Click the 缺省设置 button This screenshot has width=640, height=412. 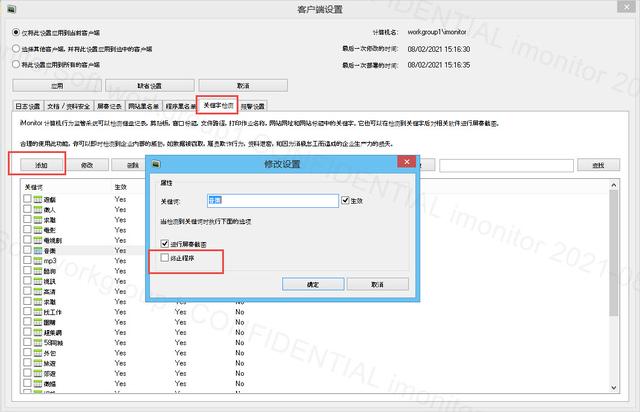pos(149,86)
